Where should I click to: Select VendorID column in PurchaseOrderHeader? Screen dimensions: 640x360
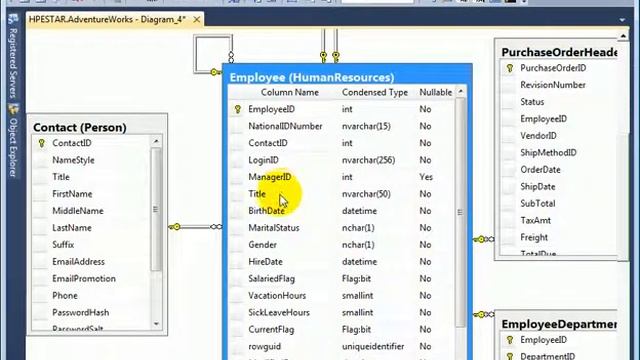coord(538,136)
